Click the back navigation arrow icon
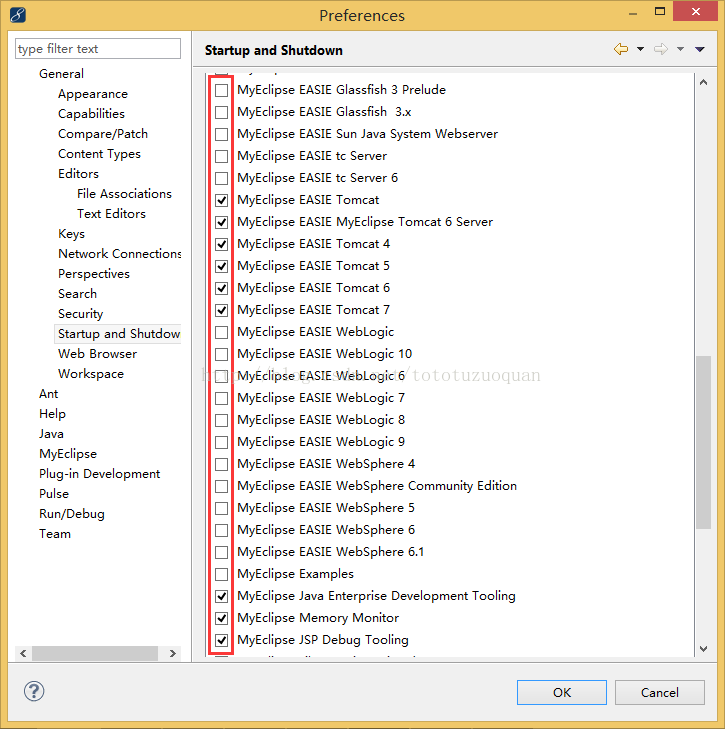725x729 pixels. coord(621,49)
